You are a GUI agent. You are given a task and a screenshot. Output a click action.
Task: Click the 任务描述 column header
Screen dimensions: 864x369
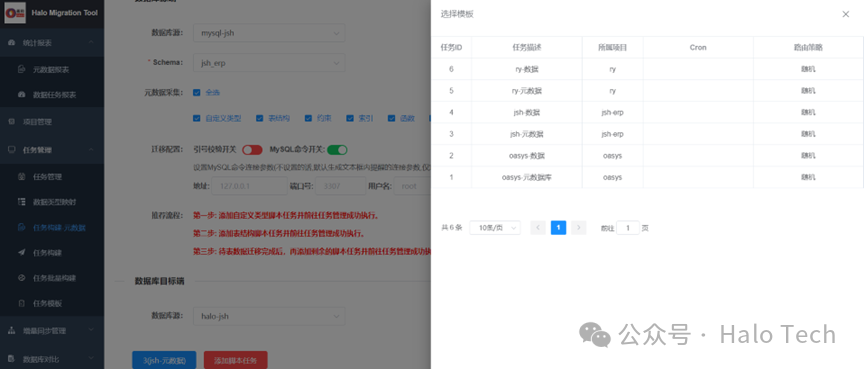pos(527,48)
